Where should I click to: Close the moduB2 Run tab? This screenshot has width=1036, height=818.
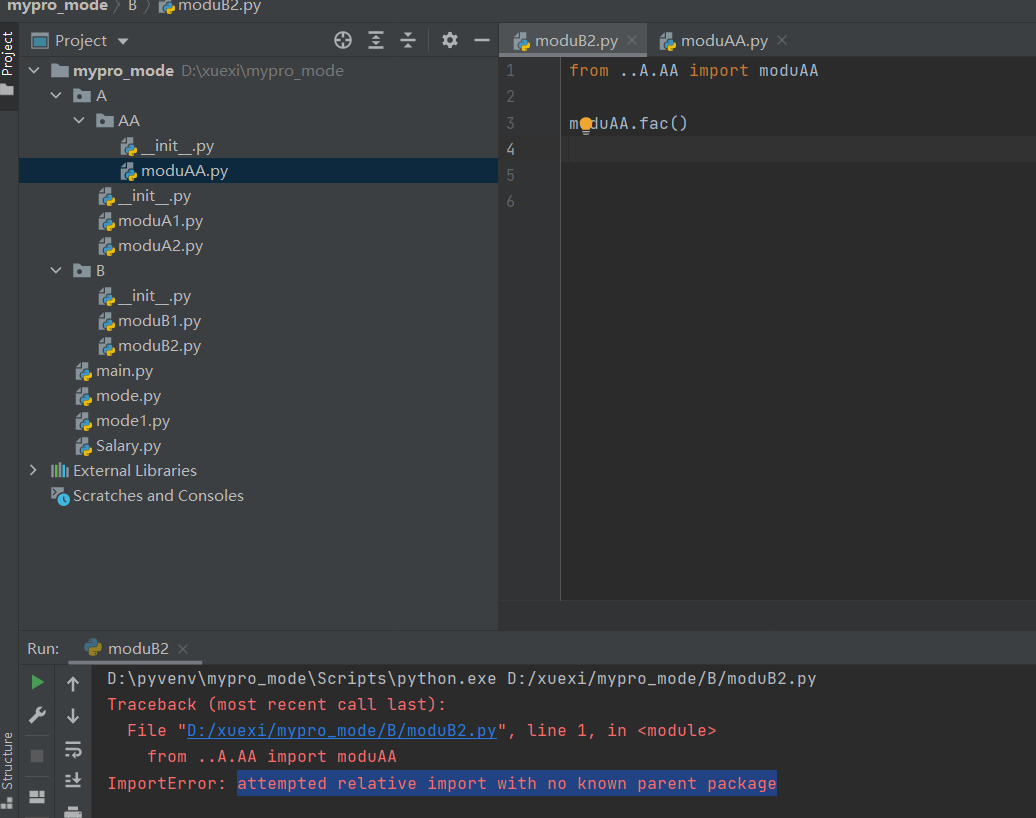[x=183, y=649]
